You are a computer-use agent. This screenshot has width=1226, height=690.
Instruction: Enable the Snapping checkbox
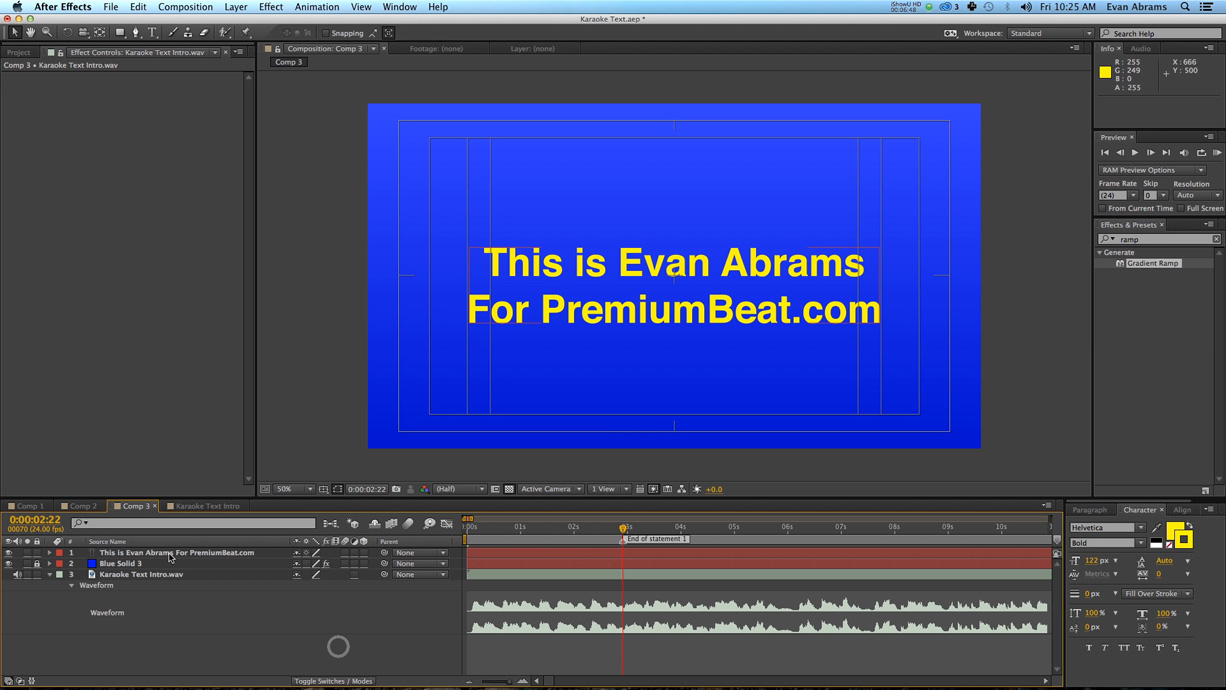point(325,33)
